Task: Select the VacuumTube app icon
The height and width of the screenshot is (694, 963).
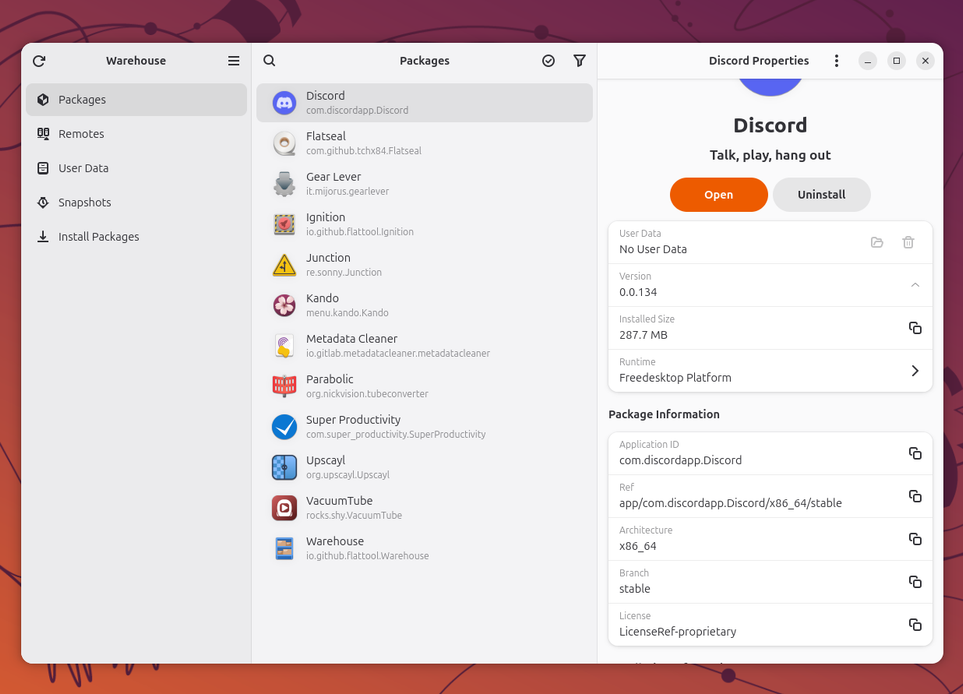Action: [x=284, y=508]
